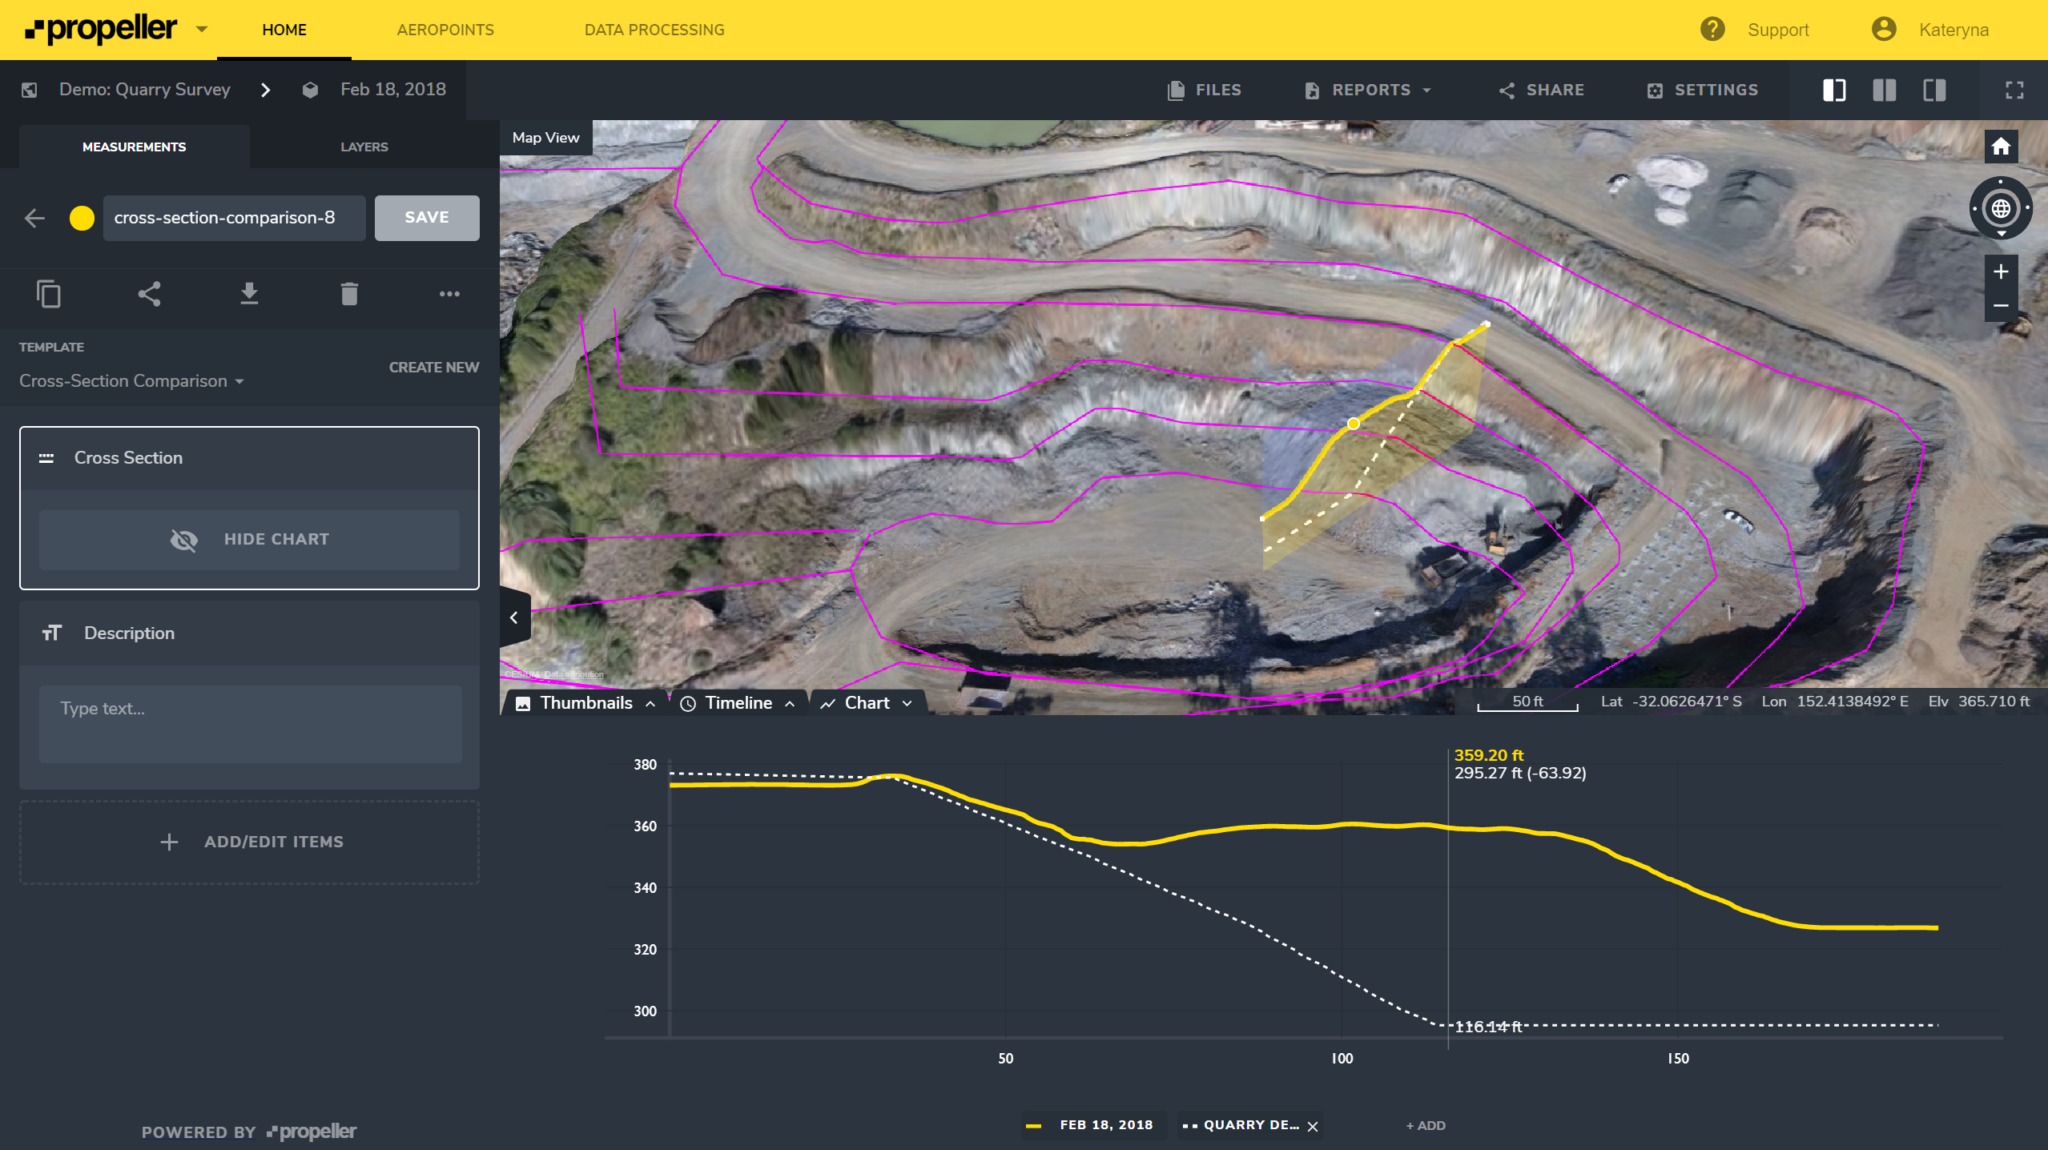Click the back arrow beside measurement name

click(x=35, y=218)
